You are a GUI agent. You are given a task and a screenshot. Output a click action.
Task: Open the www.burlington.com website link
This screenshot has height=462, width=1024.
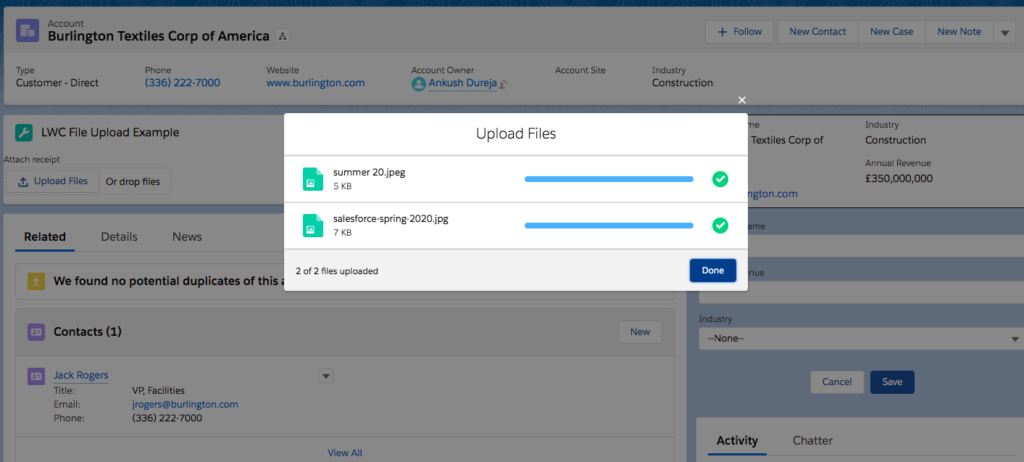pos(315,83)
